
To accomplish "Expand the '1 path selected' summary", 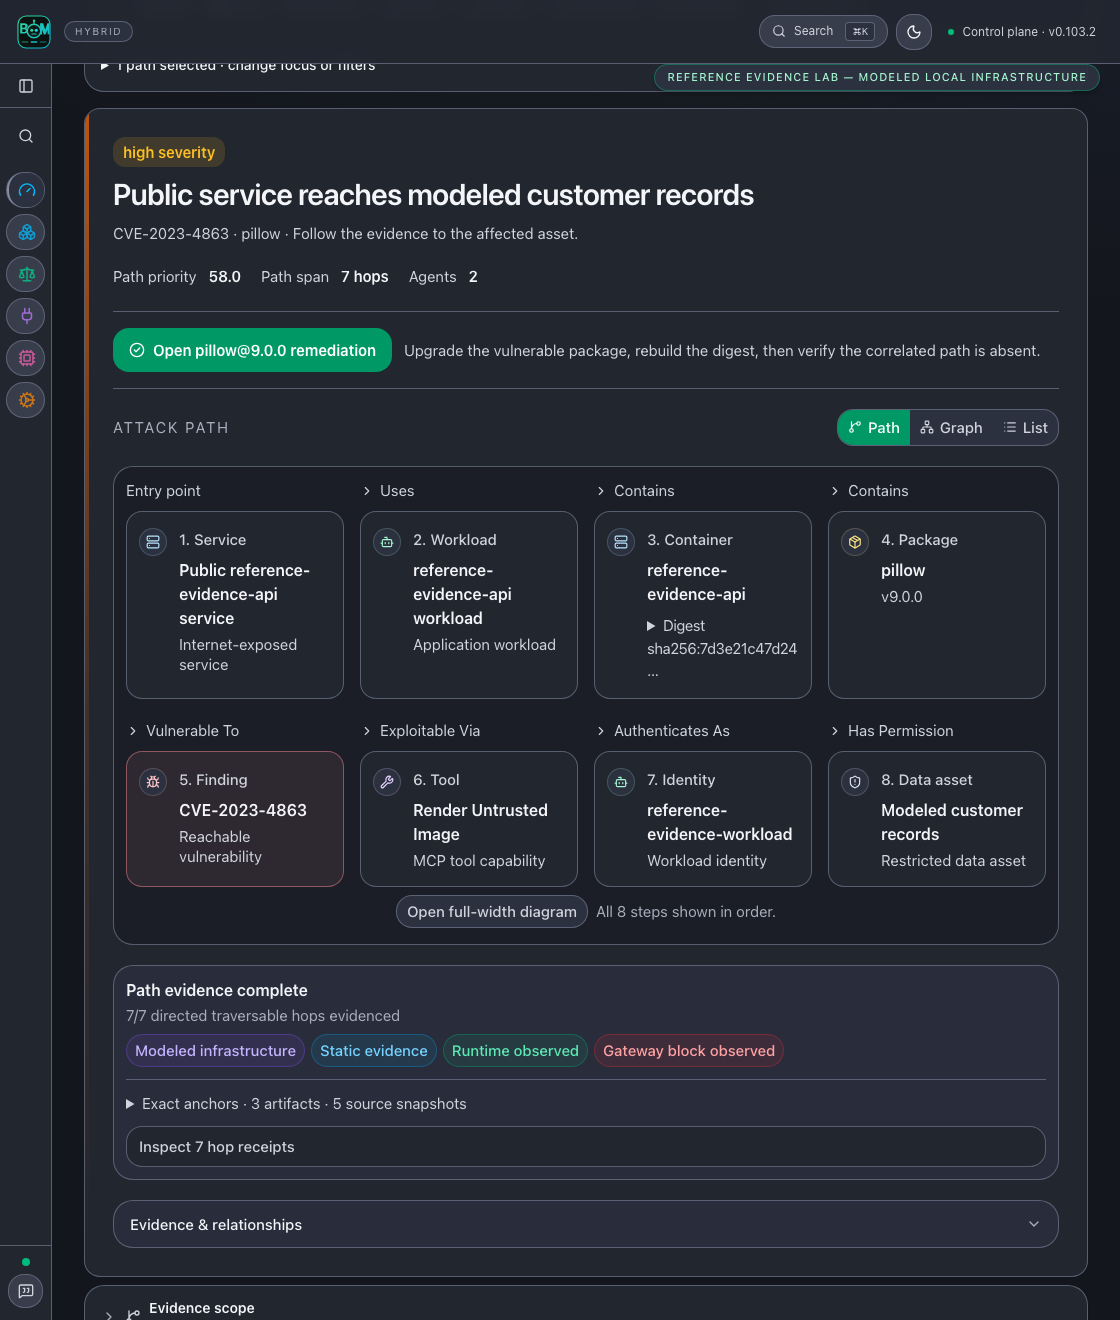I will (238, 67).
